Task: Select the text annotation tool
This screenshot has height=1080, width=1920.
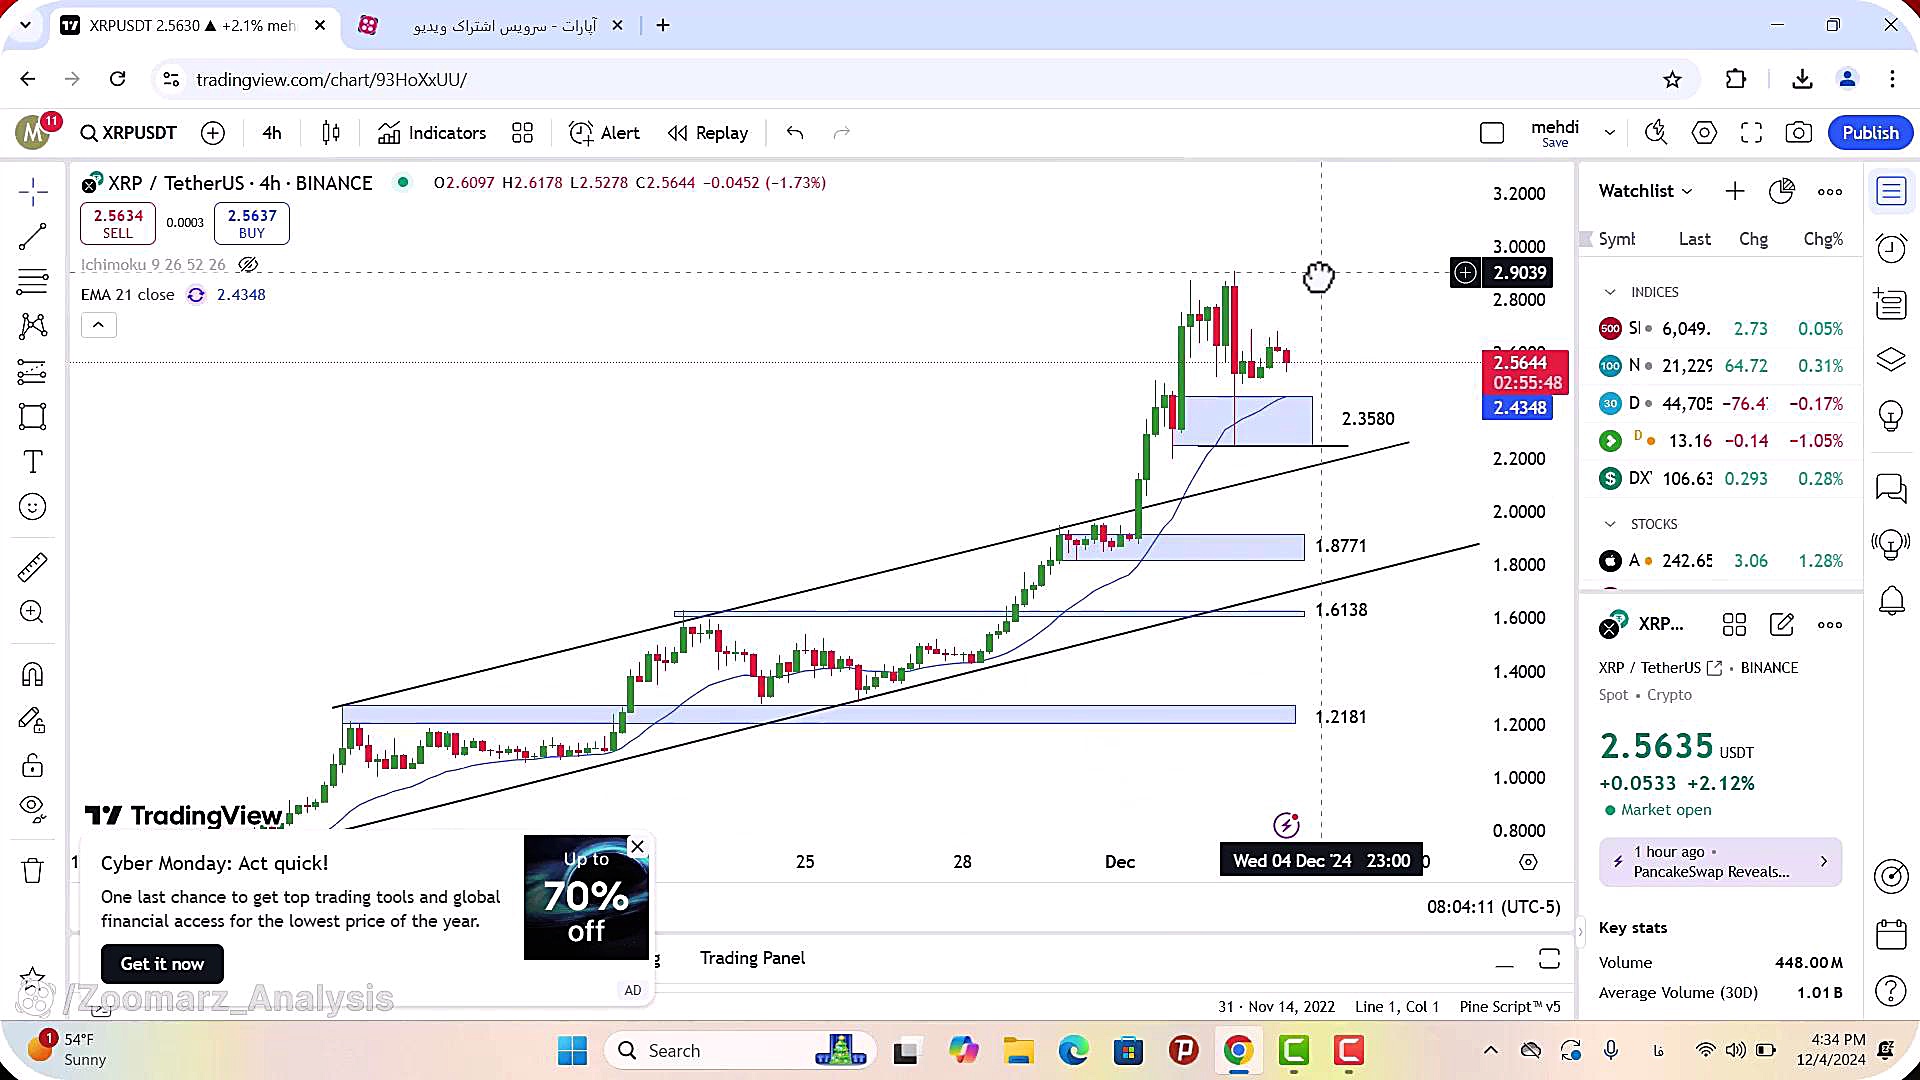Action: tap(32, 462)
